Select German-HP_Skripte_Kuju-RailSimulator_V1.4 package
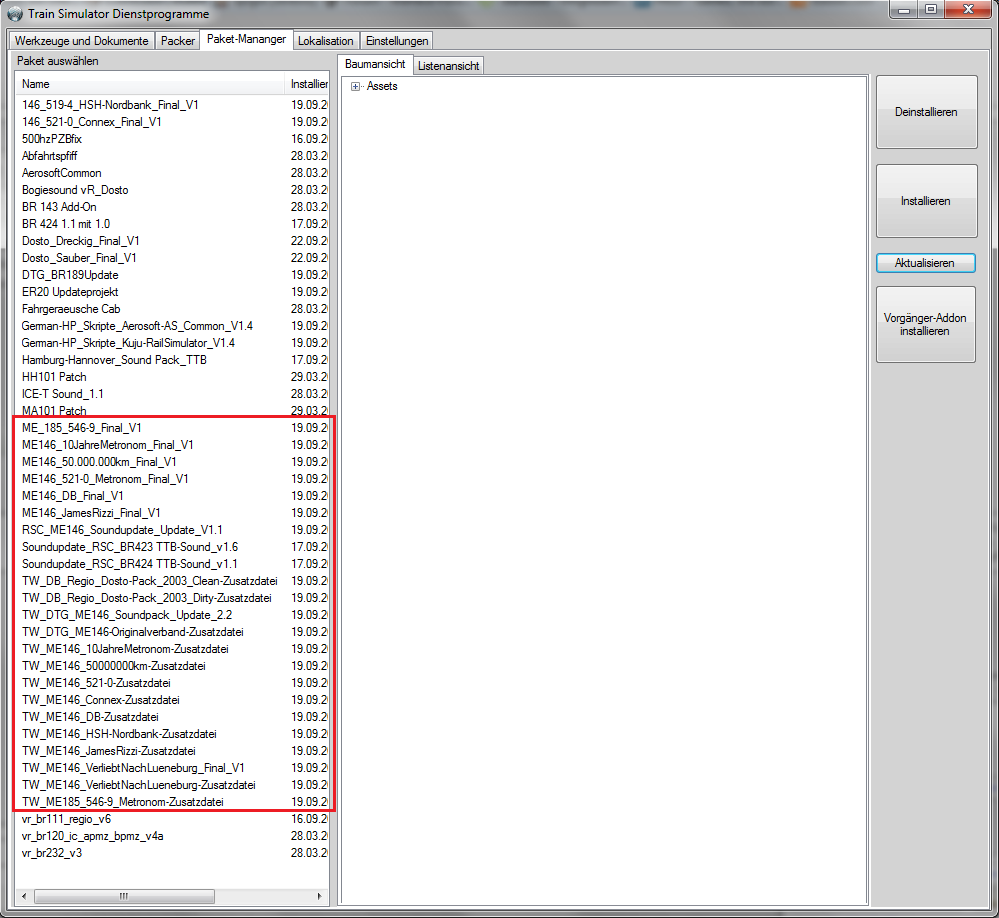 point(128,343)
